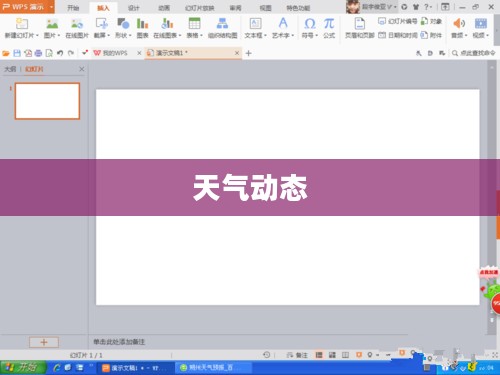500x375 pixels.
Task: Click the Print icon in quick toolbar
Action: click(x=38, y=53)
